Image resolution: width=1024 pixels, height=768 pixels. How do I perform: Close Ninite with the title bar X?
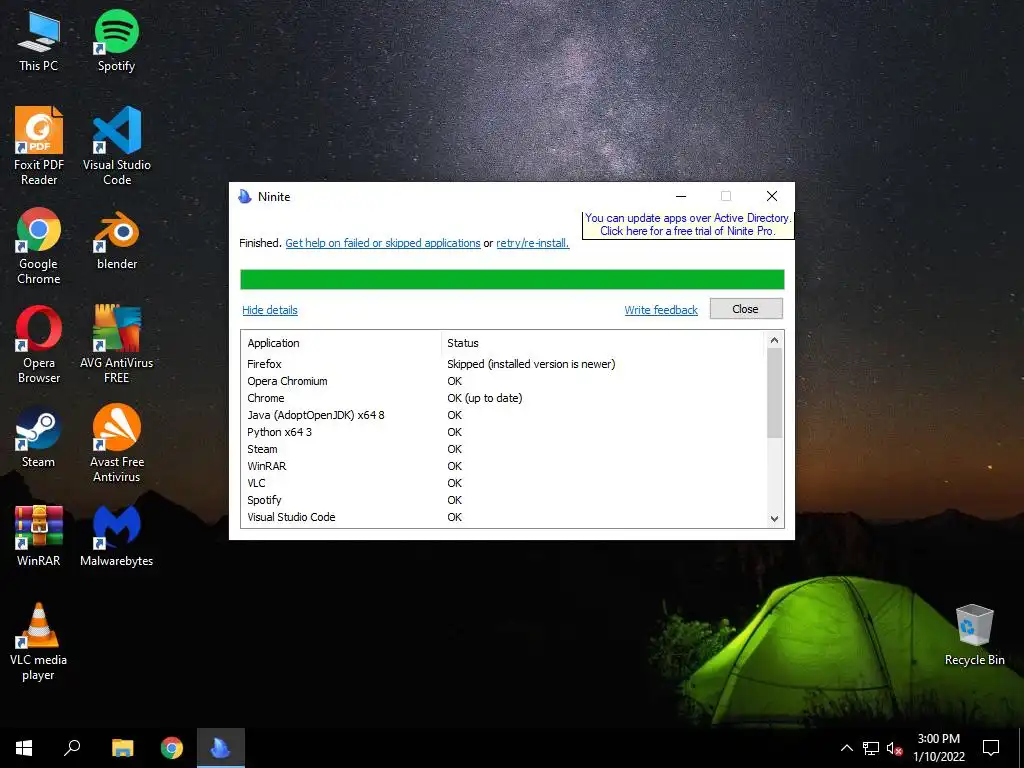pos(772,196)
